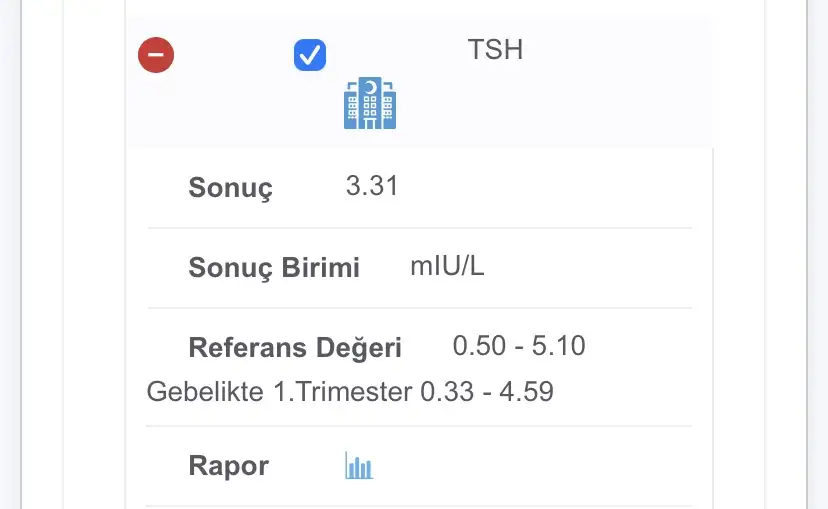
Task: Select the 3.31 result value
Action: pos(372,186)
